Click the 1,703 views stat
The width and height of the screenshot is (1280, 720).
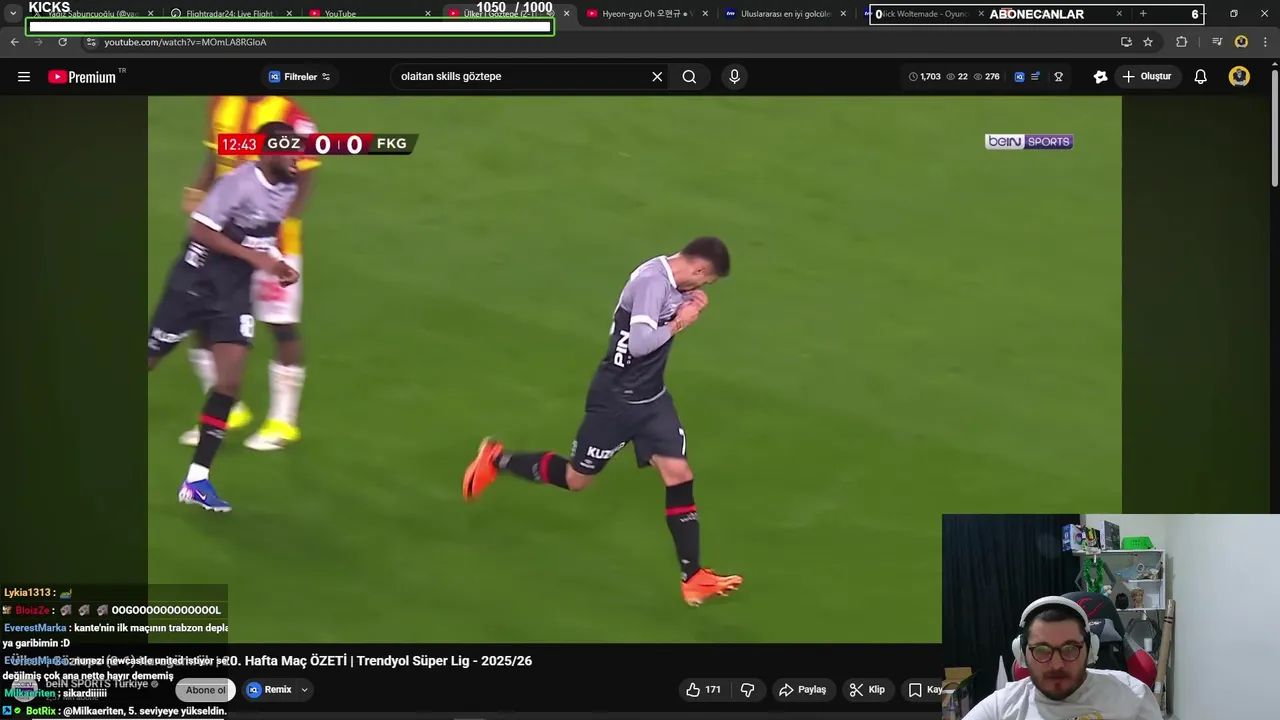point(925,77)
